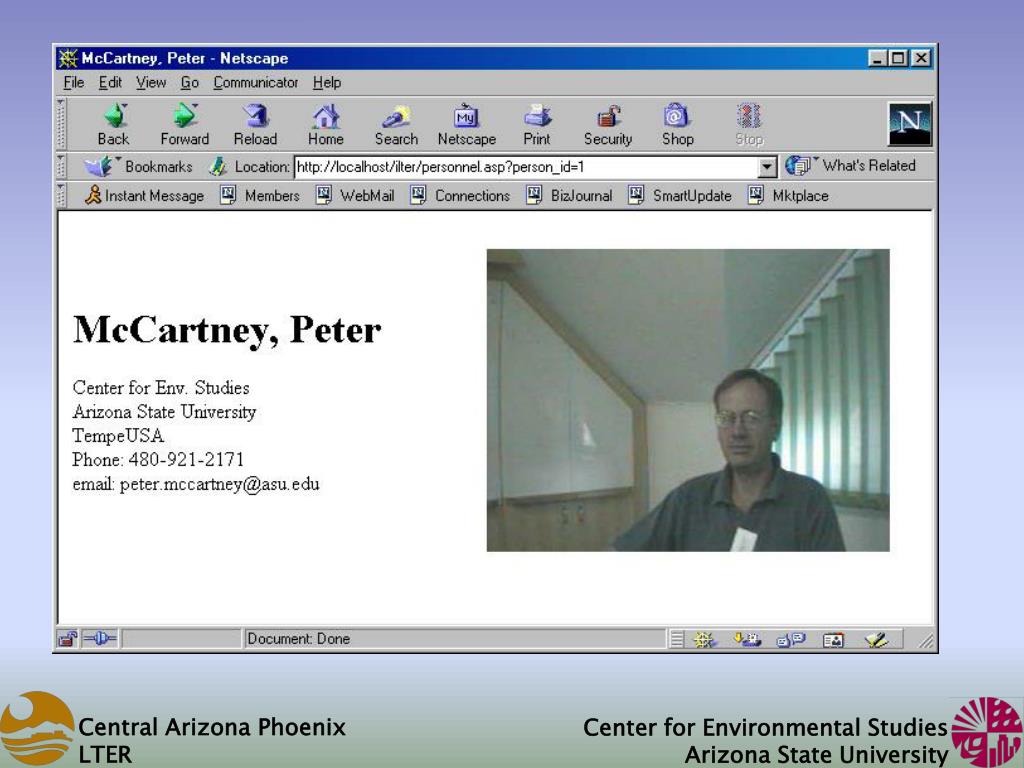Click the status bar security padlock icon
Viewport: 1024px width, 768px height.
tap(67, 639)
